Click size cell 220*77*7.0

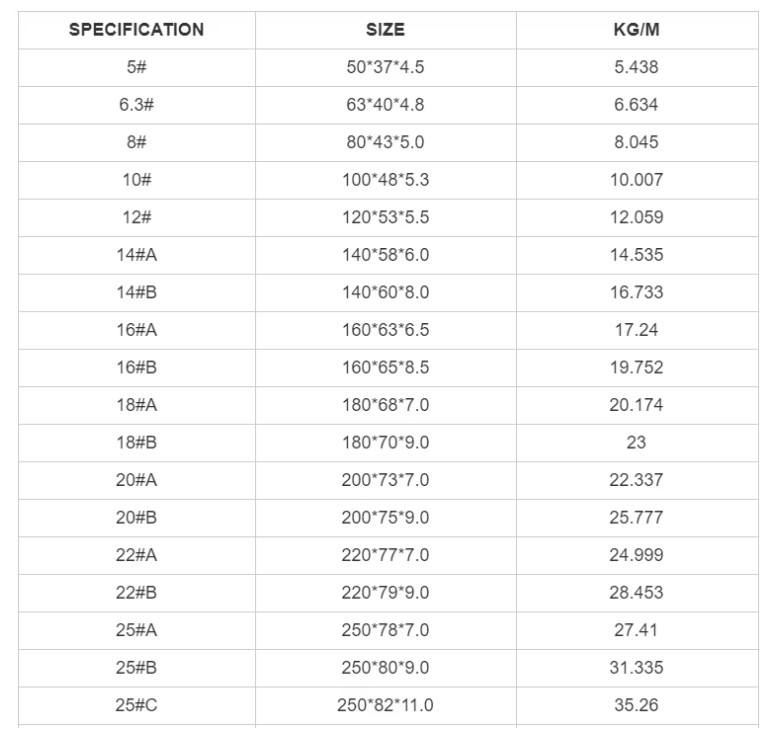coord(385,555)
